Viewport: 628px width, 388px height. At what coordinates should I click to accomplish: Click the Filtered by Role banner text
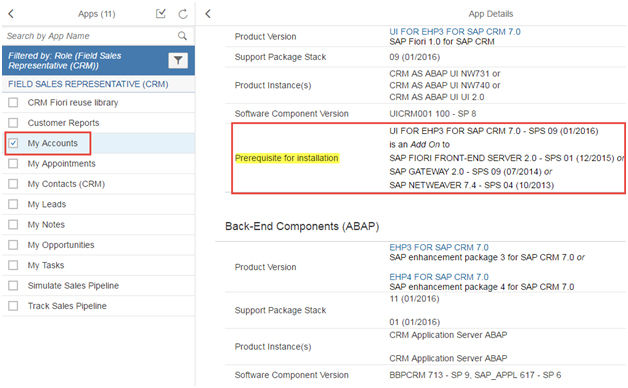[x=64, y=60]
